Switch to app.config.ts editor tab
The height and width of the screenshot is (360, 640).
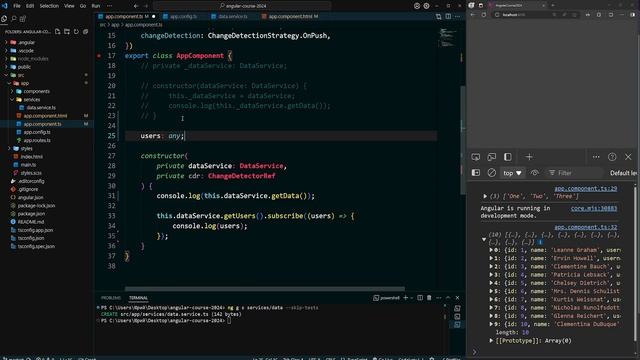(x=183, y=17)
